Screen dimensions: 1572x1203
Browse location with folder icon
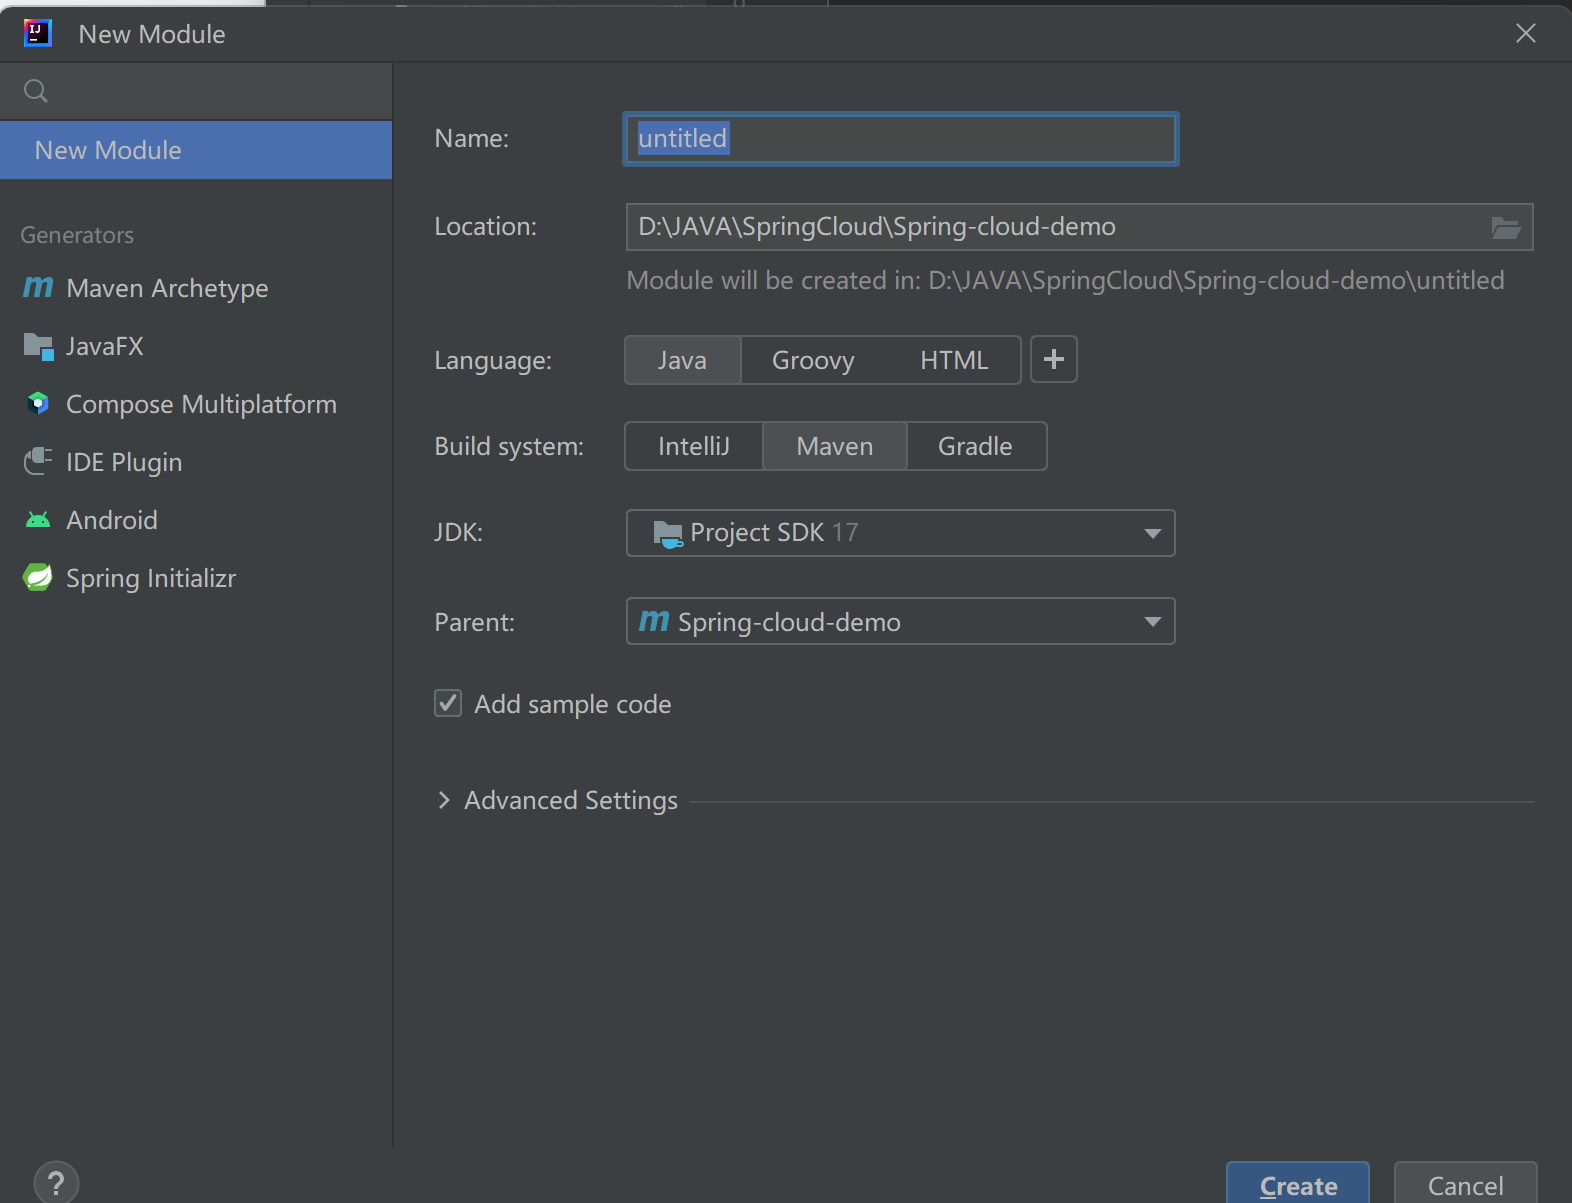[1506, 227]
